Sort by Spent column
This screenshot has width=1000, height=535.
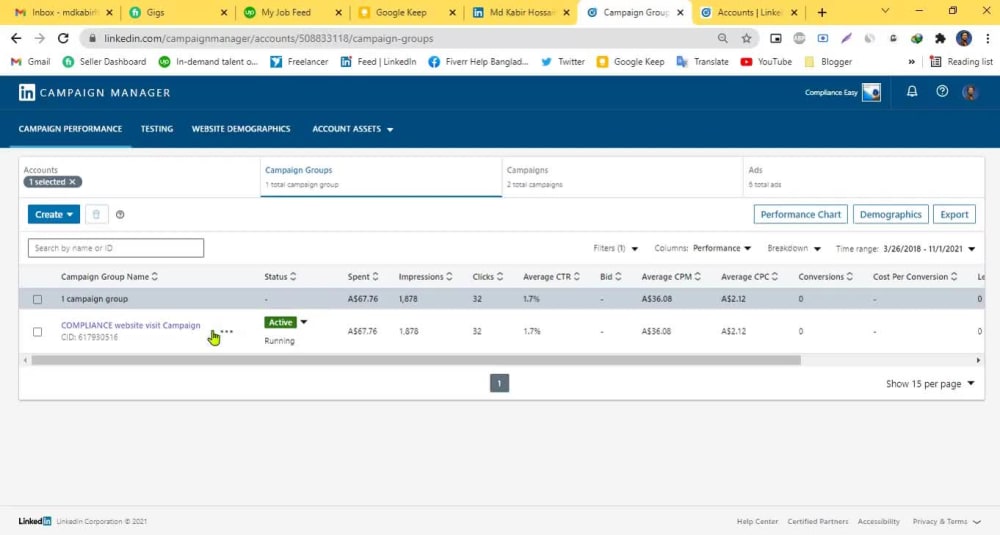pyautogui.click(x=363, y=277)
